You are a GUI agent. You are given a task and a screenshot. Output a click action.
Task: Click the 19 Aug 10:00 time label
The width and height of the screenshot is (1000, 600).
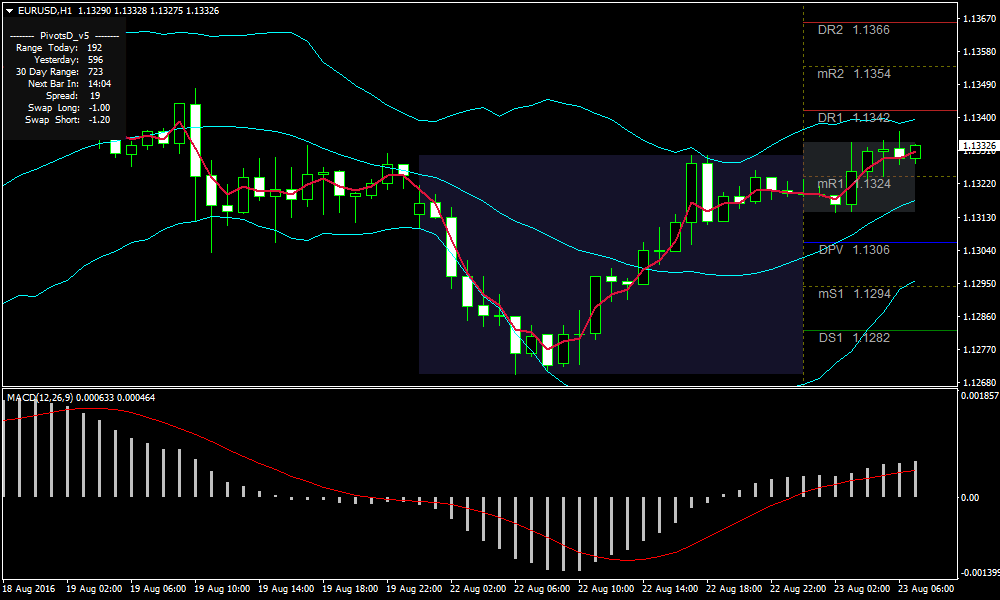[x=223, y=588]
